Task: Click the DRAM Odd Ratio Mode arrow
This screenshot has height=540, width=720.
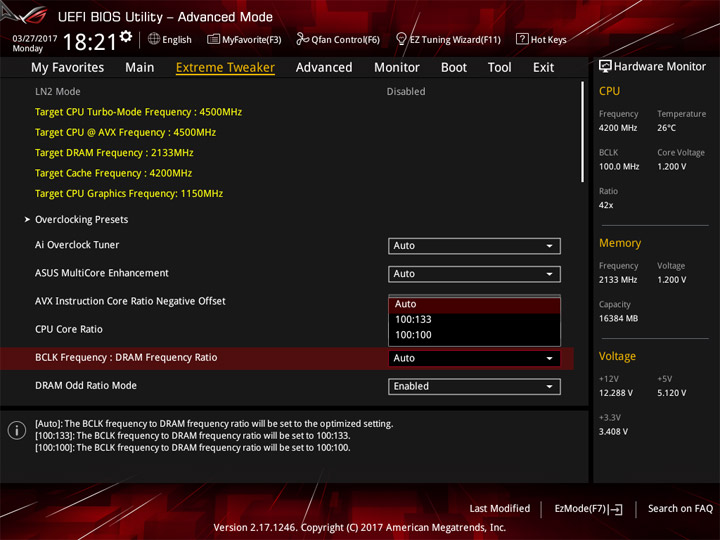Action: coord(549,387)
